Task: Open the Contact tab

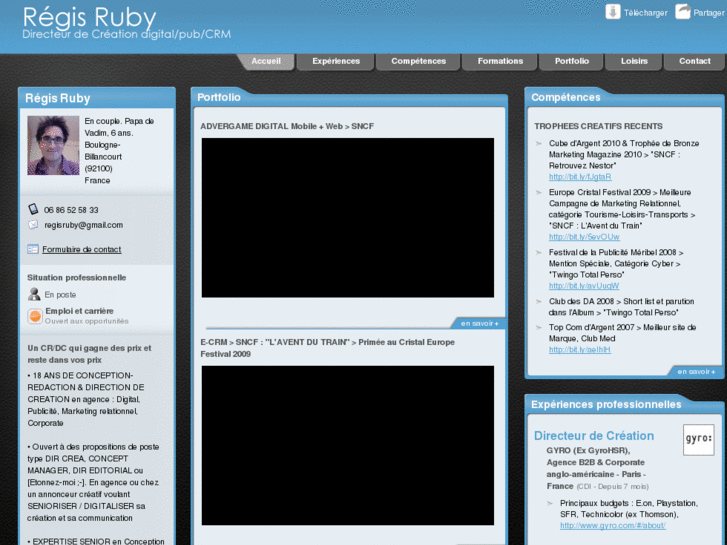Action: (x=694, y=61)
